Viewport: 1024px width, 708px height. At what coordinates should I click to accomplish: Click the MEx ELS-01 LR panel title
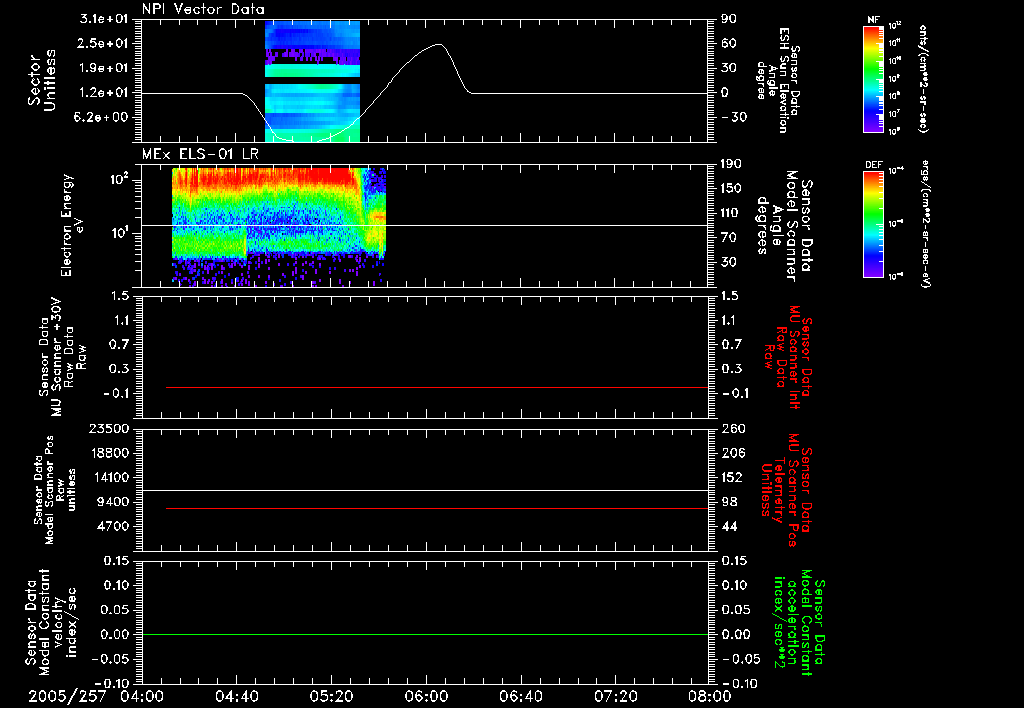pos(199,155)
